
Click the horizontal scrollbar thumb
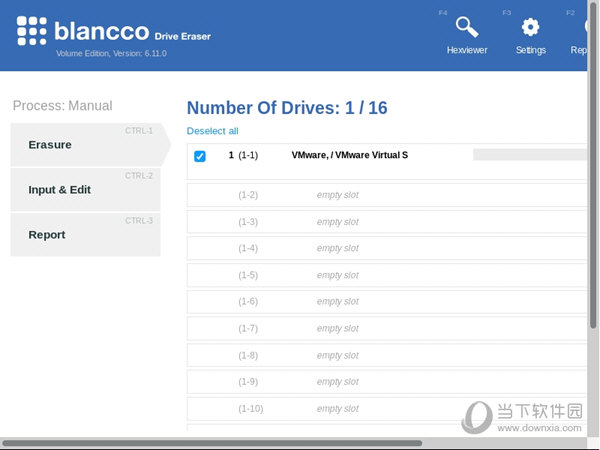[x=212, y=443]
